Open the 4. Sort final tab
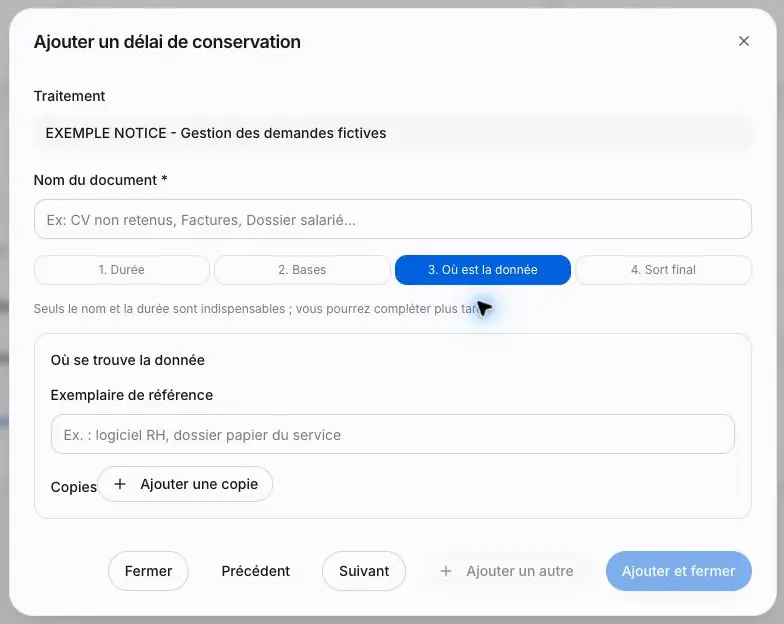 [663, 270]
